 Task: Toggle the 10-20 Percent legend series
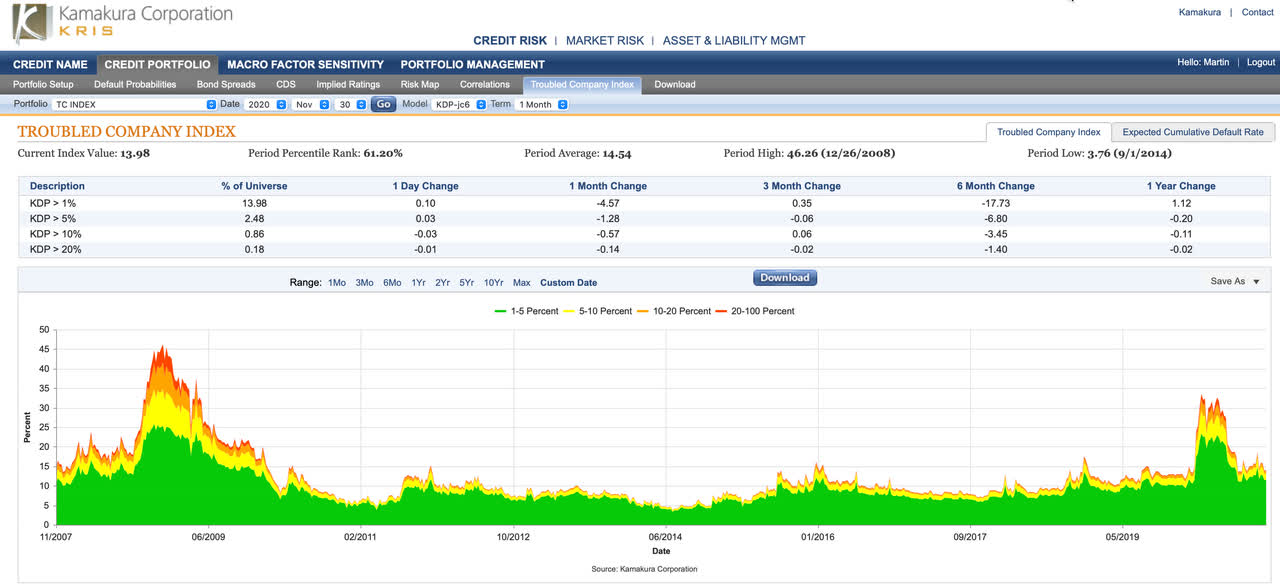tap(674, 311)
